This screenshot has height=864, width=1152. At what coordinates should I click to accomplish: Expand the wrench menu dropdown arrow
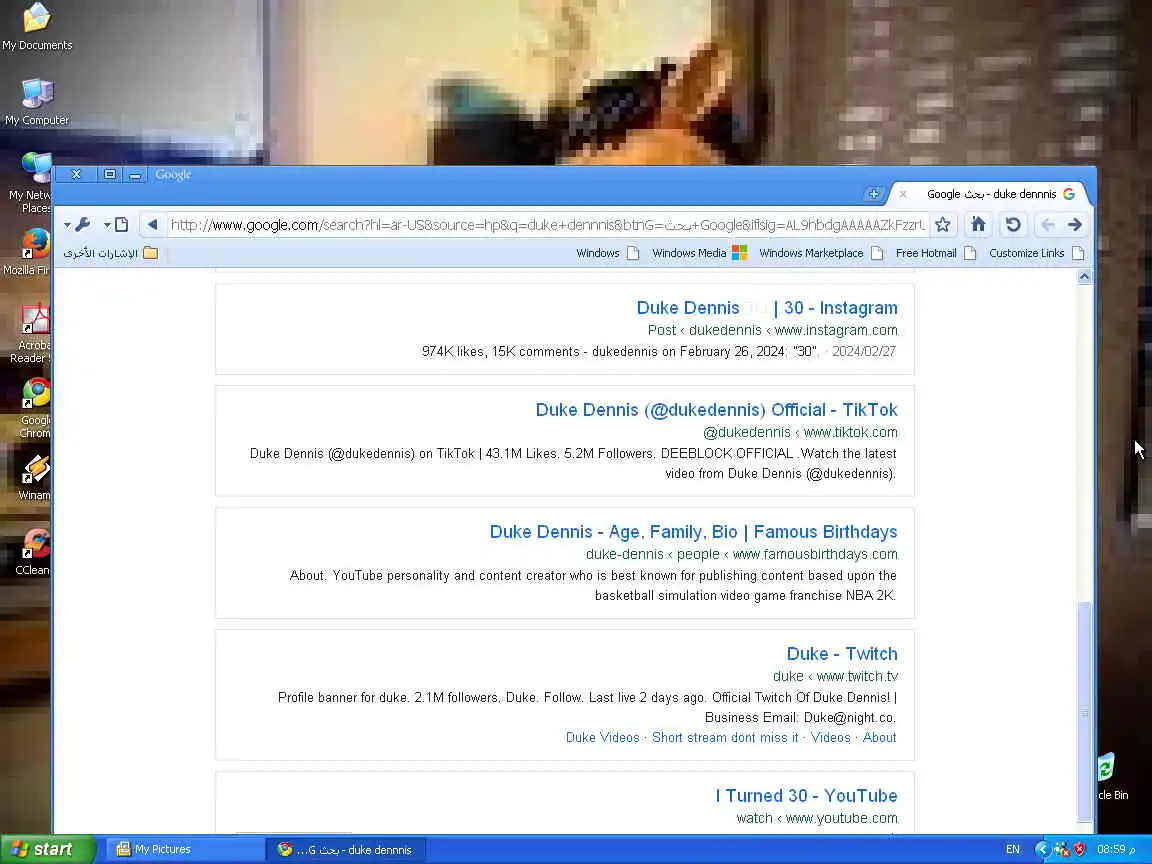point(67,225)
